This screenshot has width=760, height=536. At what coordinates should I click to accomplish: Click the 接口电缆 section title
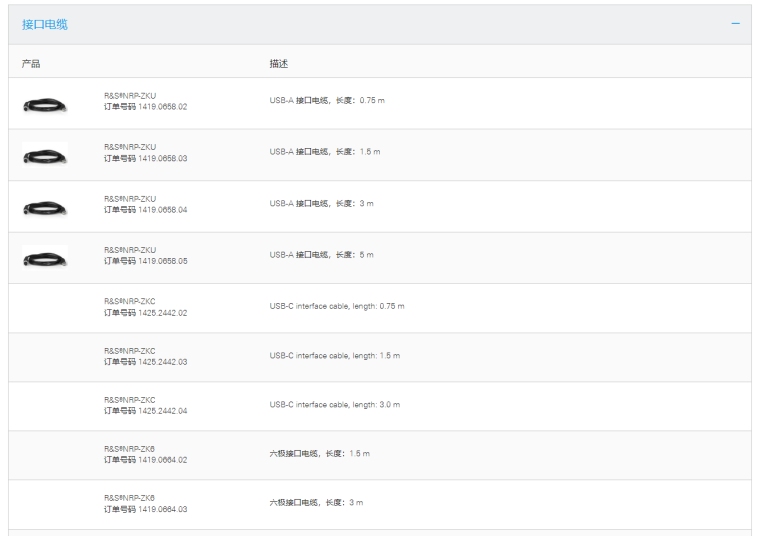tap(45, 24)
